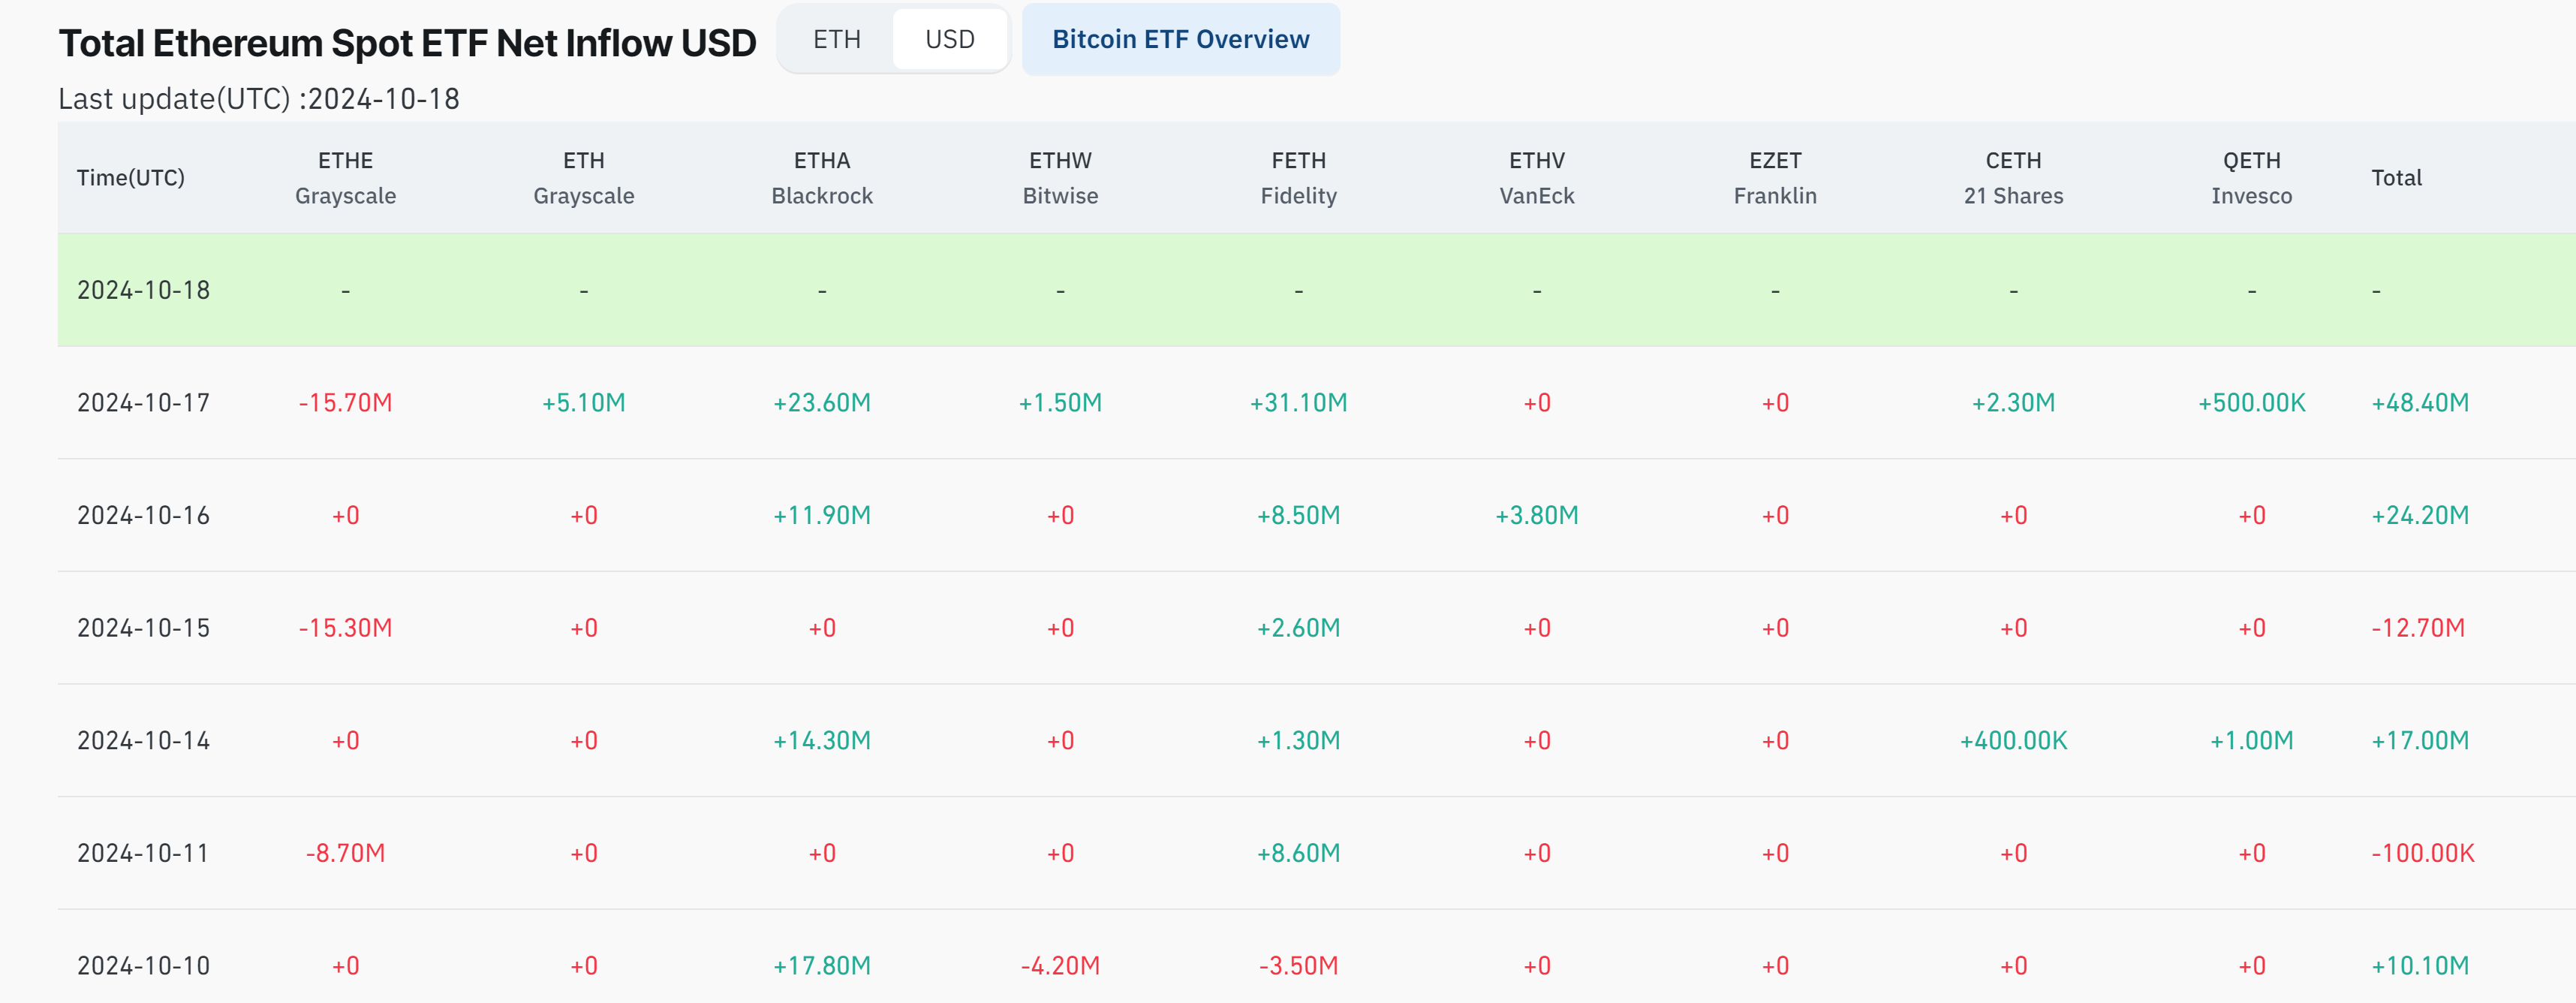Click the ETHA Blackrock column header
The height and width of the screenshot is (1003, 2576).
coord(821,178)
